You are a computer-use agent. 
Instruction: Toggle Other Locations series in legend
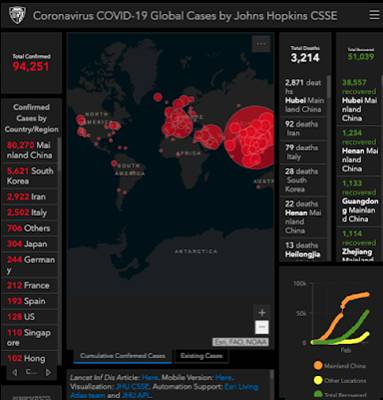tap(339, 380)
